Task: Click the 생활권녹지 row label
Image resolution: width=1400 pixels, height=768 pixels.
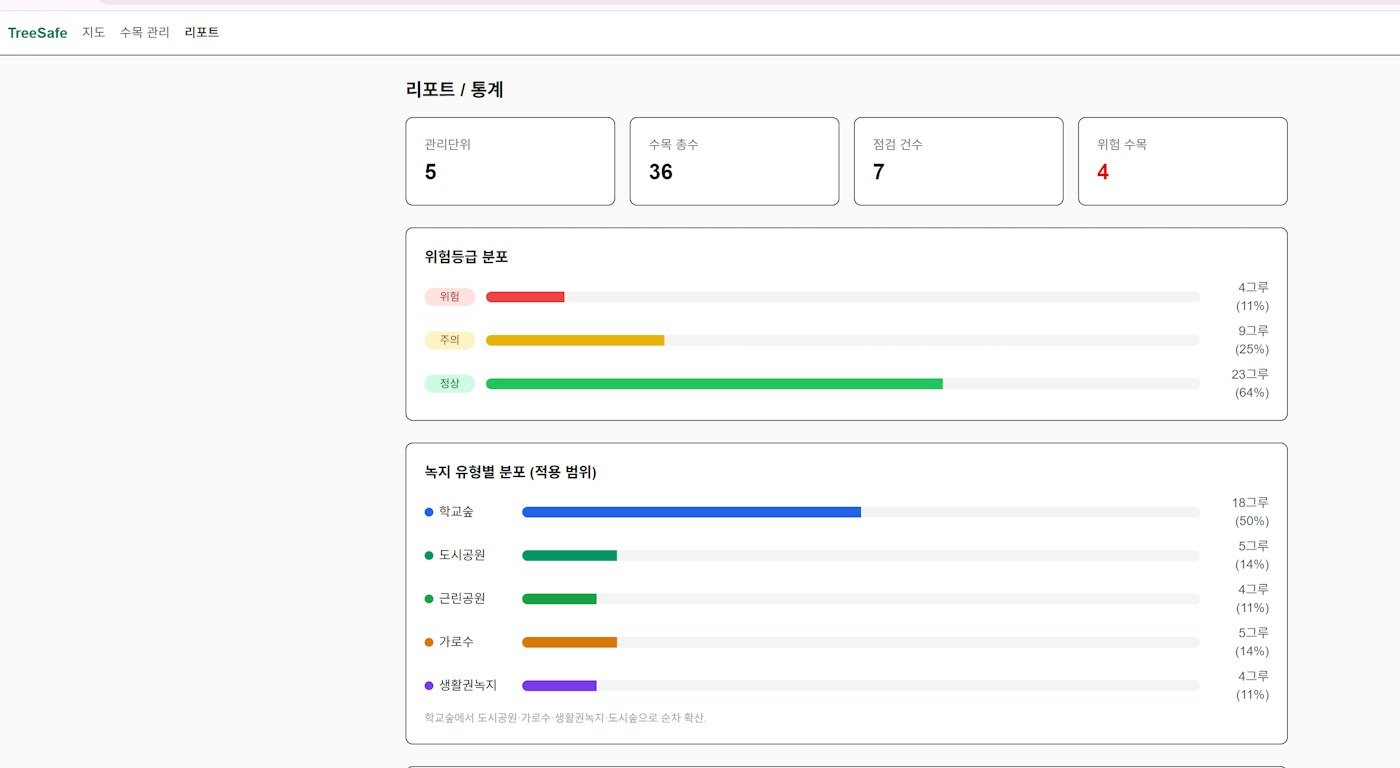Action: tap(468, 686)
